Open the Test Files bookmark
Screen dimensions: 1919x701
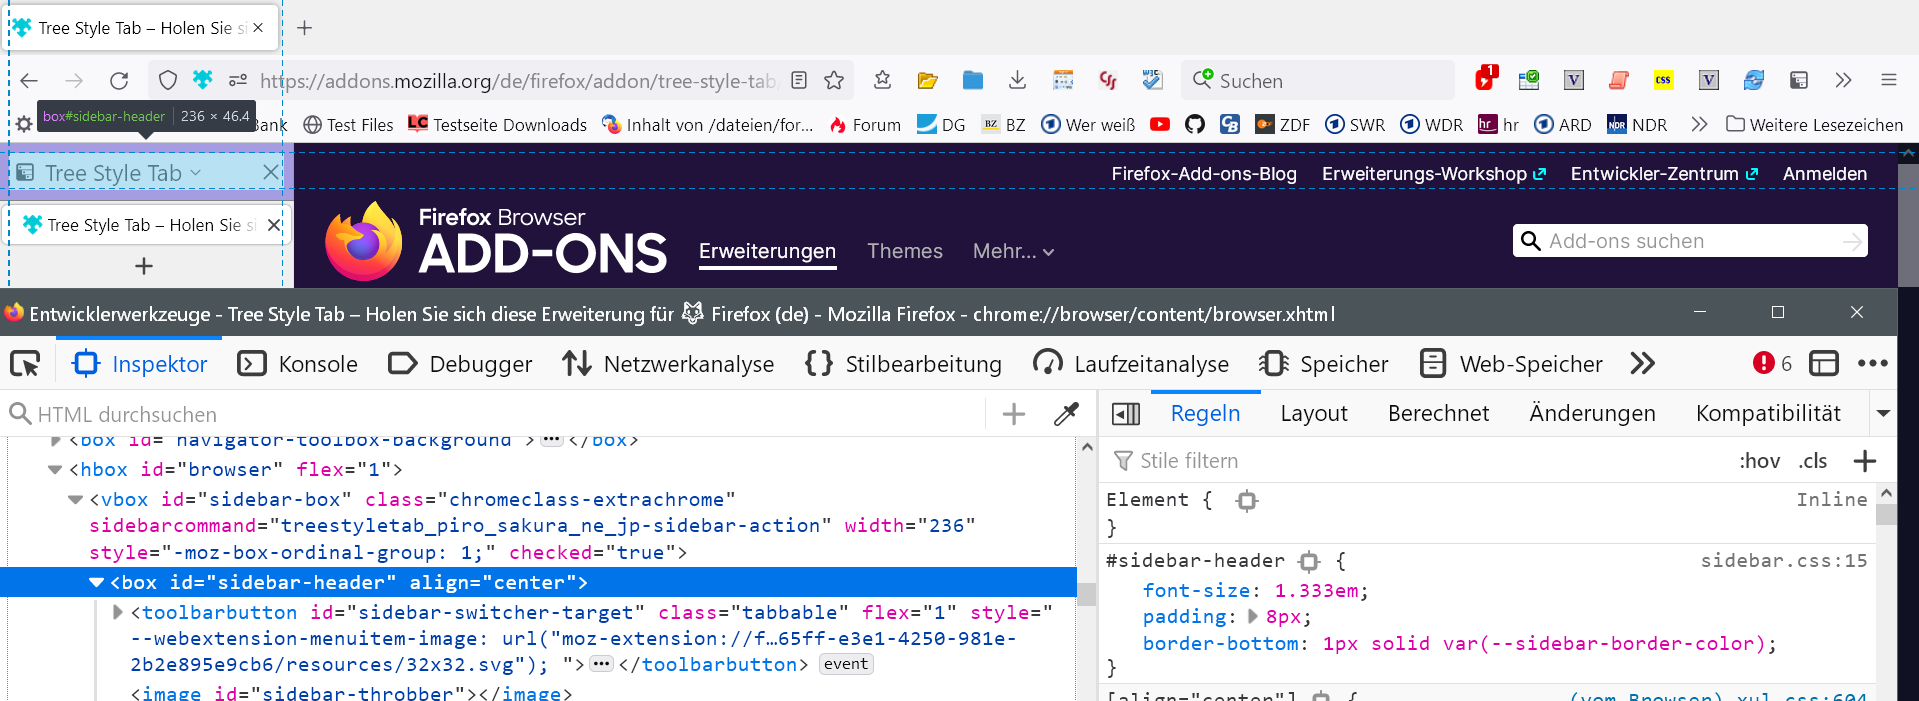(348, 124)
